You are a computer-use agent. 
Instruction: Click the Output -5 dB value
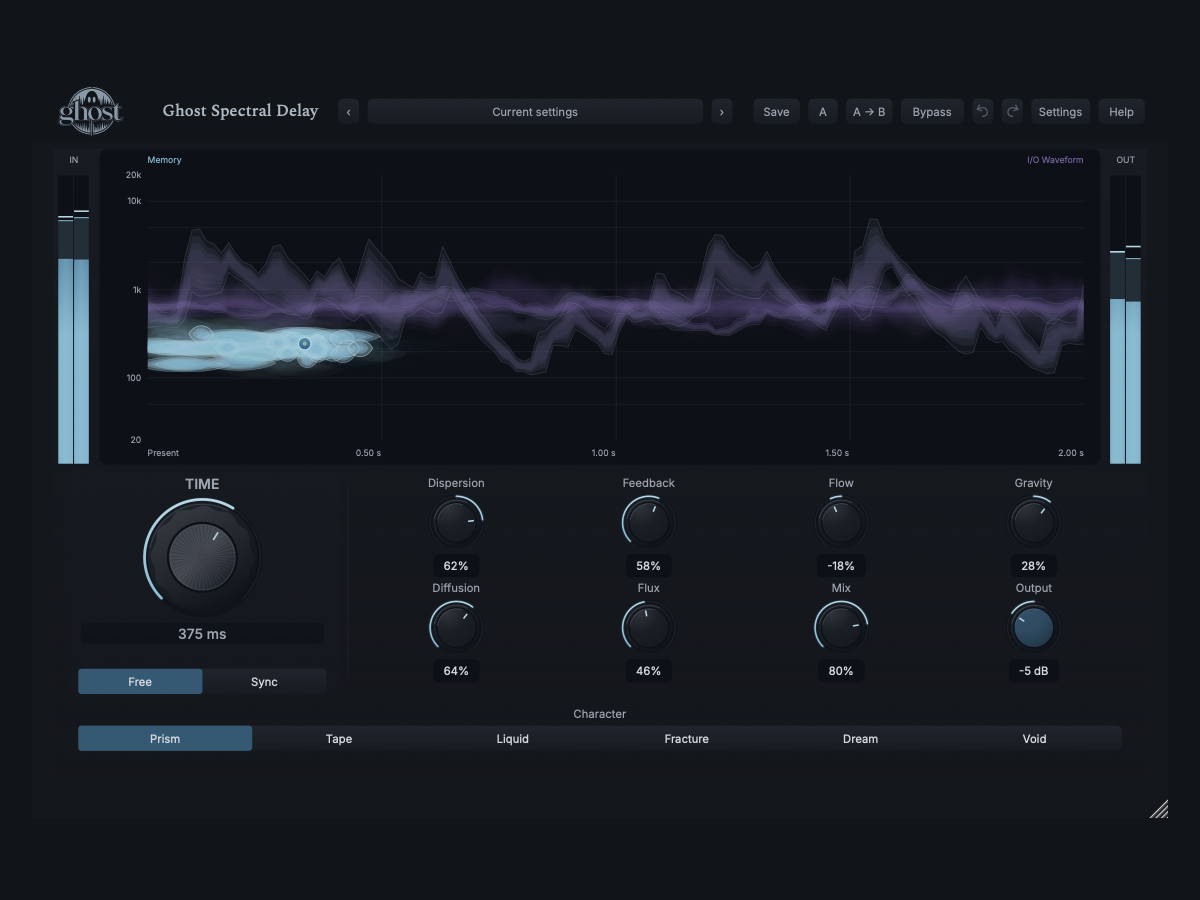click(1033, 671)
